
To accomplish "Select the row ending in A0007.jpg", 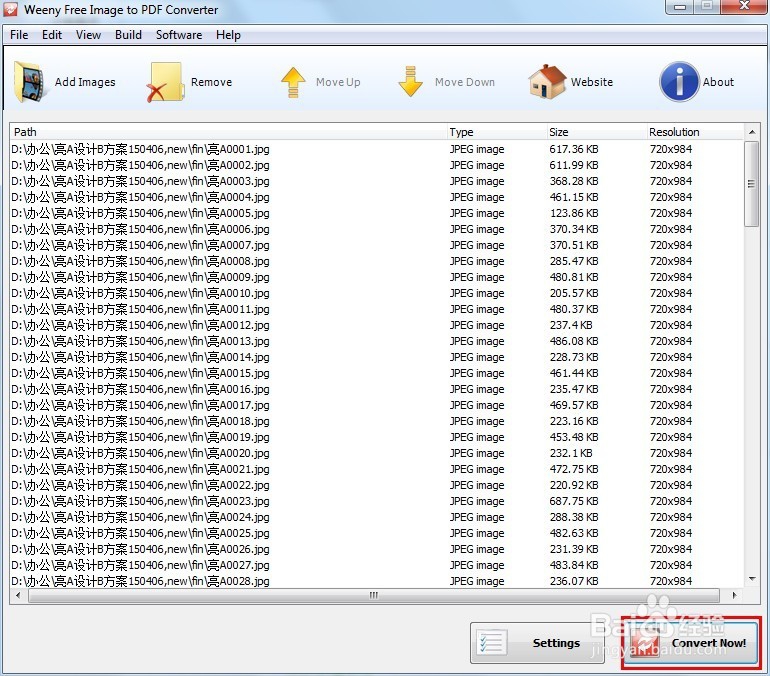I will coord(377,245).
